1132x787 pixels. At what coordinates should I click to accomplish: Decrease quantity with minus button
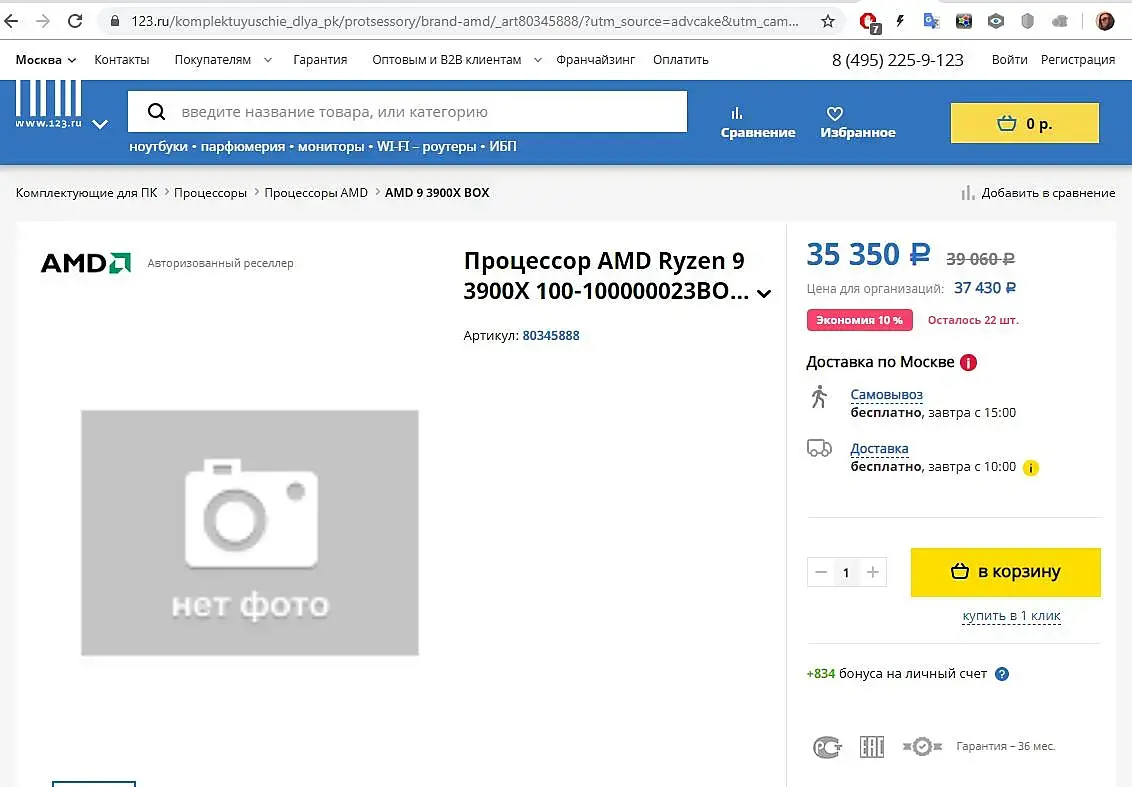821,573
